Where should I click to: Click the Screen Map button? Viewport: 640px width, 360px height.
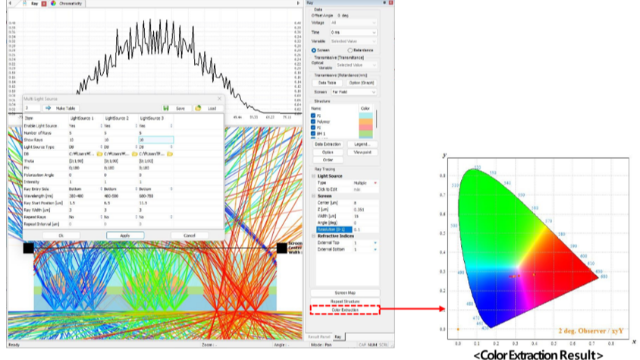point(345,293)
